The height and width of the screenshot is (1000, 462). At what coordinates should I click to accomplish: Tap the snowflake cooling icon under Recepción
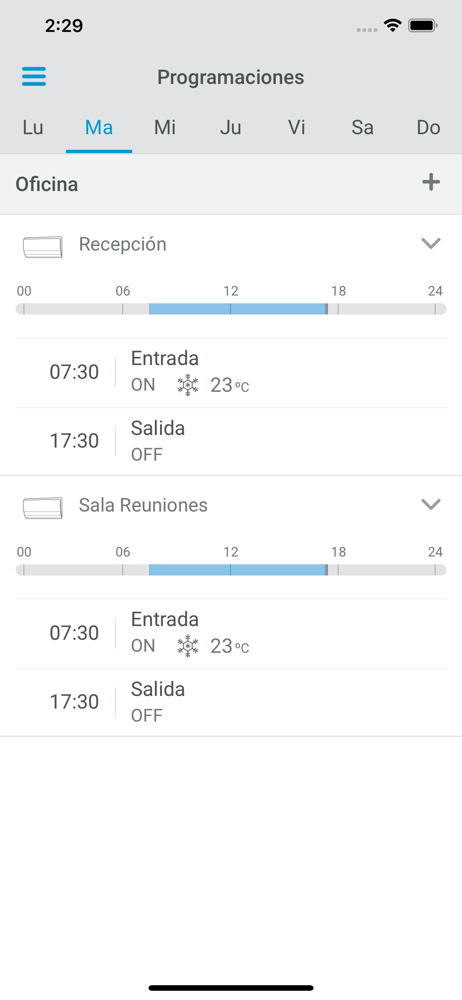[x=188, y=385]
